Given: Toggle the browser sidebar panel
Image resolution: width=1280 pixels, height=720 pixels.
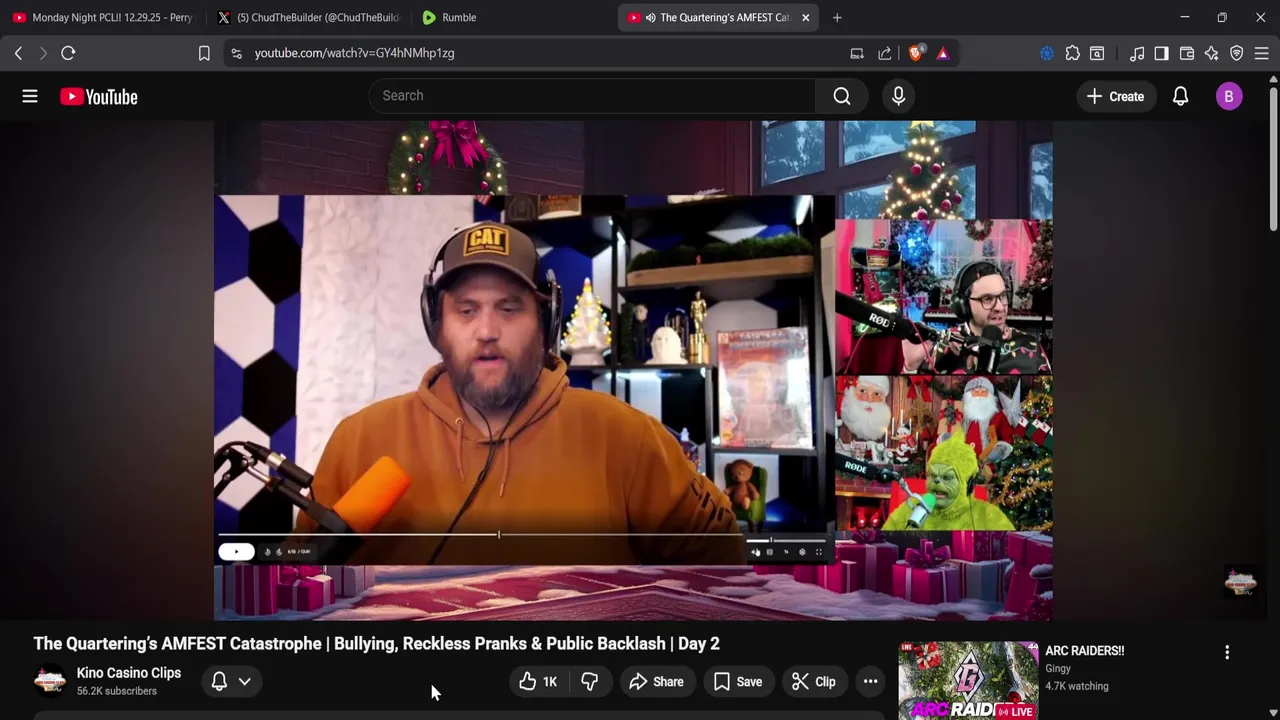Looking at the screenshot, I should [1161, 53].
